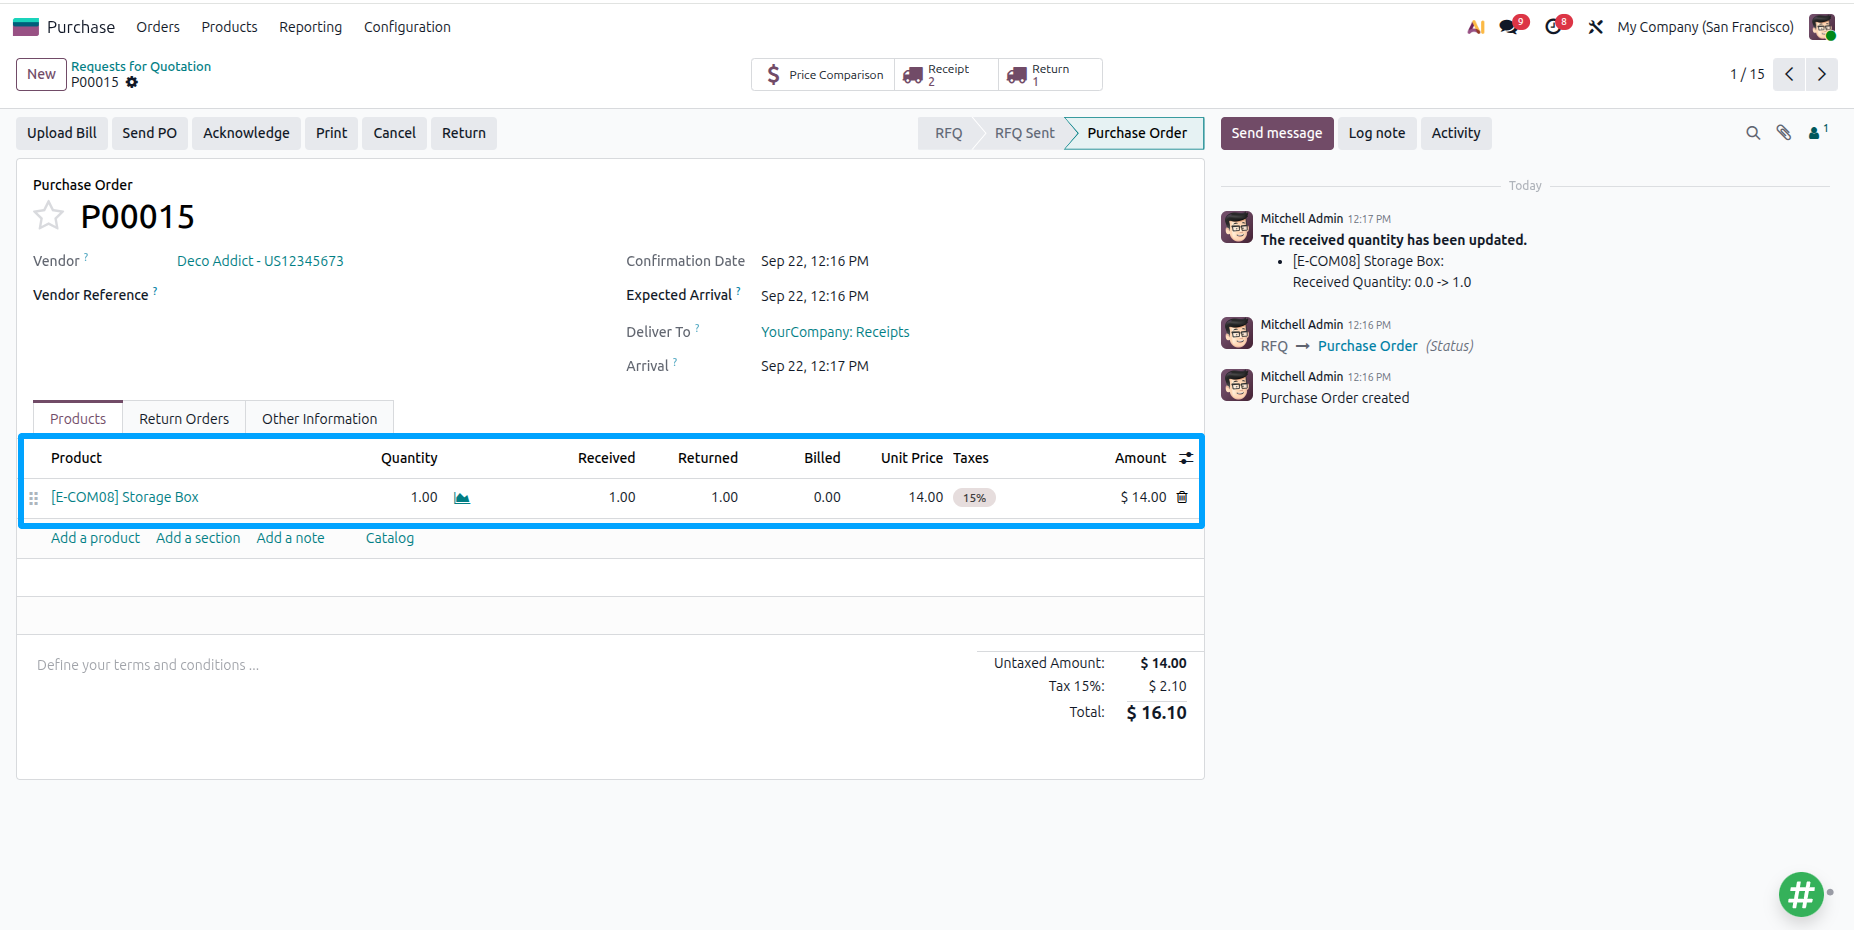Image resolution: width=1854 pixels, height=930 pixels.
Task: Open the Configuration menu
Action: (407, 27)
